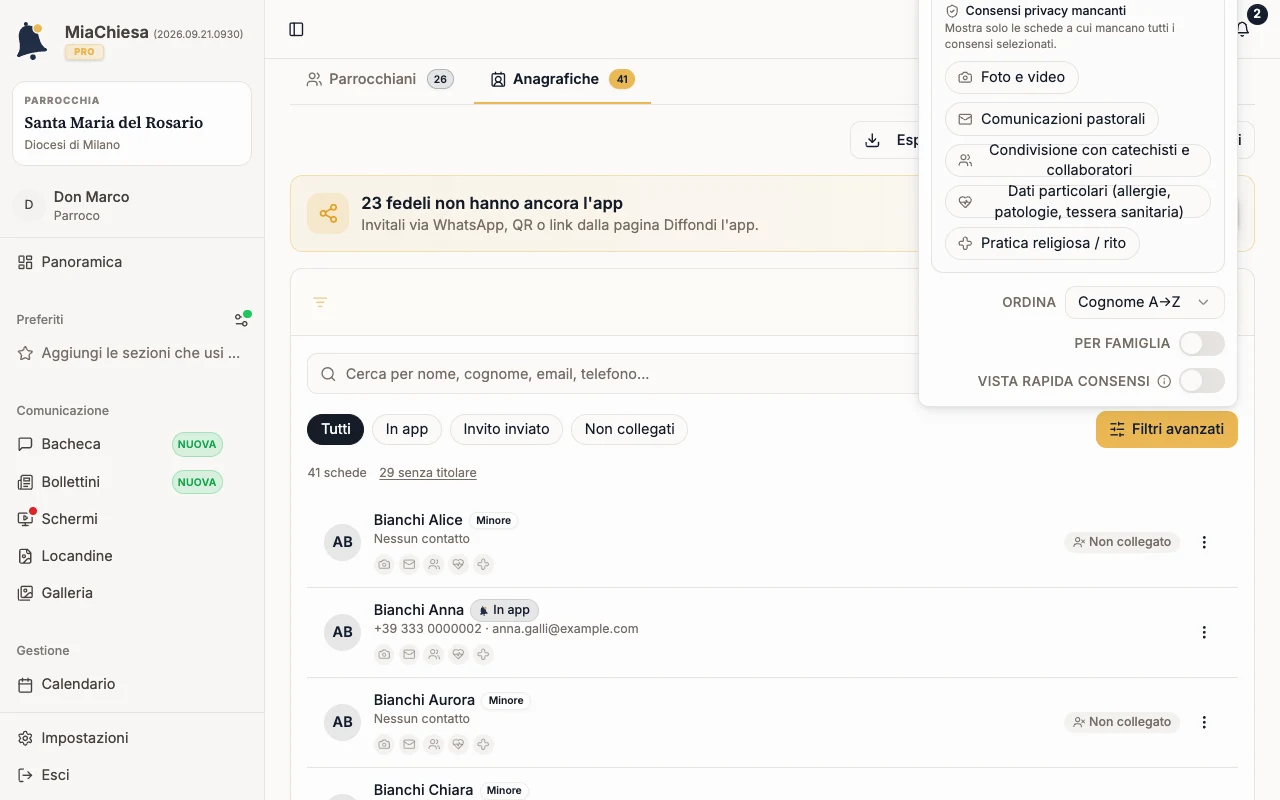Click the MiaChiesa bell logo
Viewport: 1280px width, 800px height.
[32, 40]
